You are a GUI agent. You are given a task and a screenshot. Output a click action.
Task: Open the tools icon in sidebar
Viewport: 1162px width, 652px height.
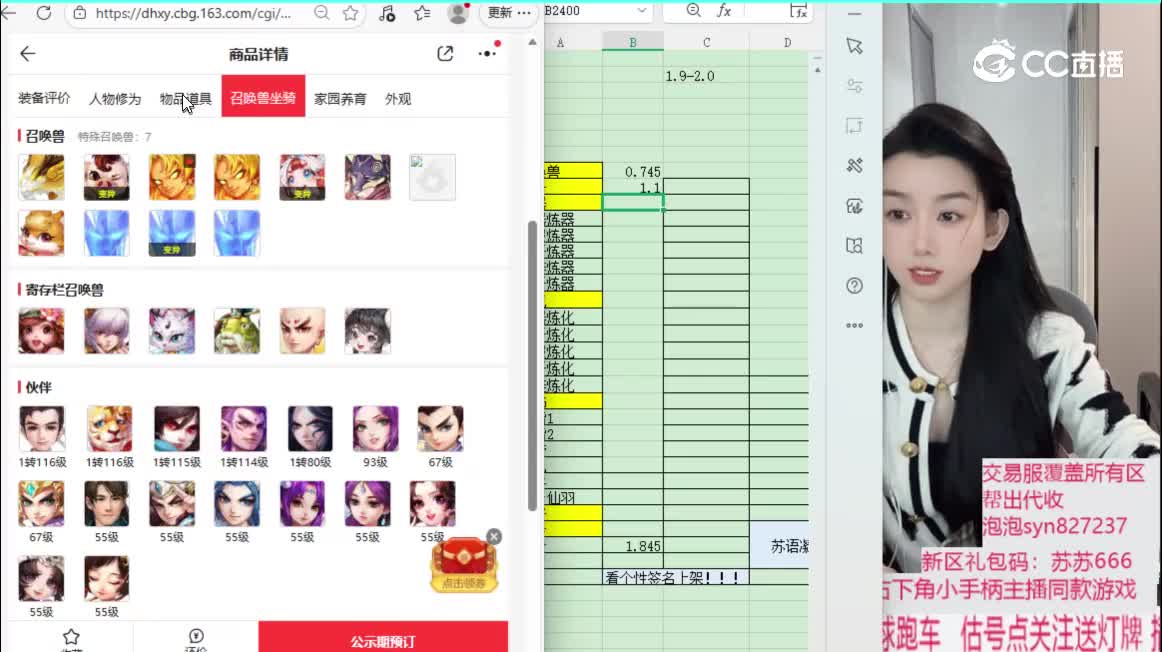854,165
